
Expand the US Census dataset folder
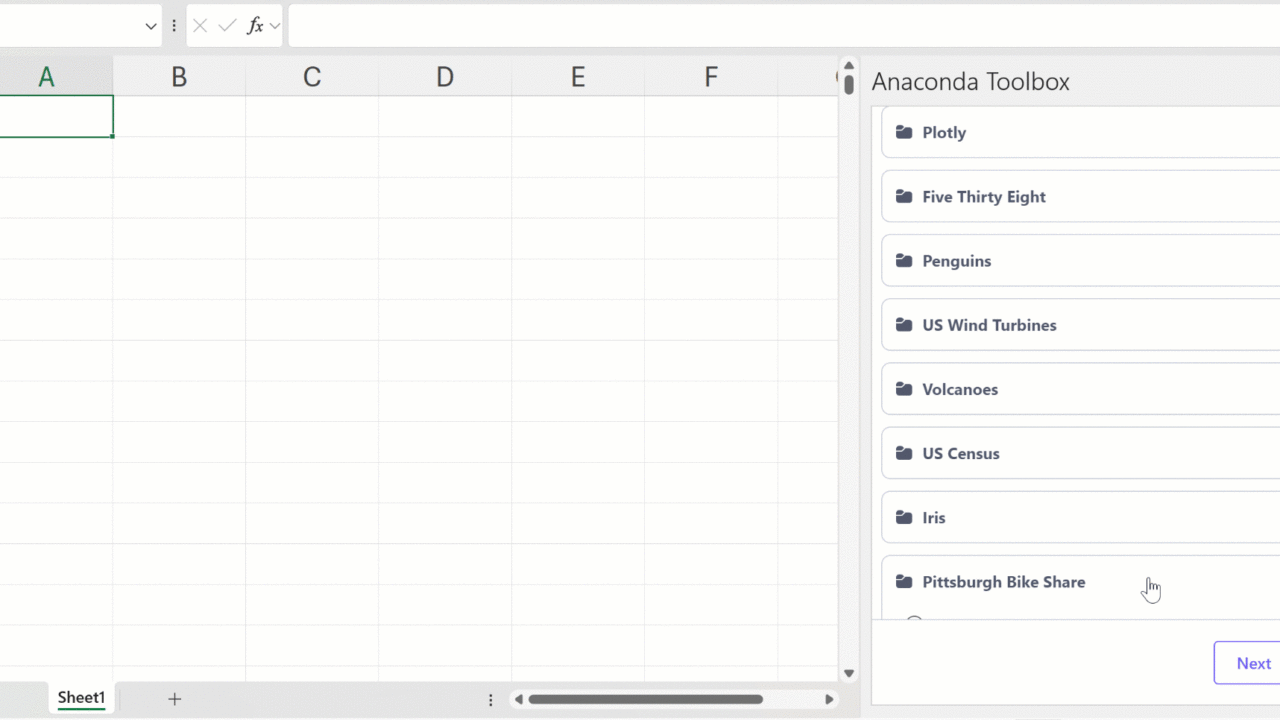click(960, 453)
